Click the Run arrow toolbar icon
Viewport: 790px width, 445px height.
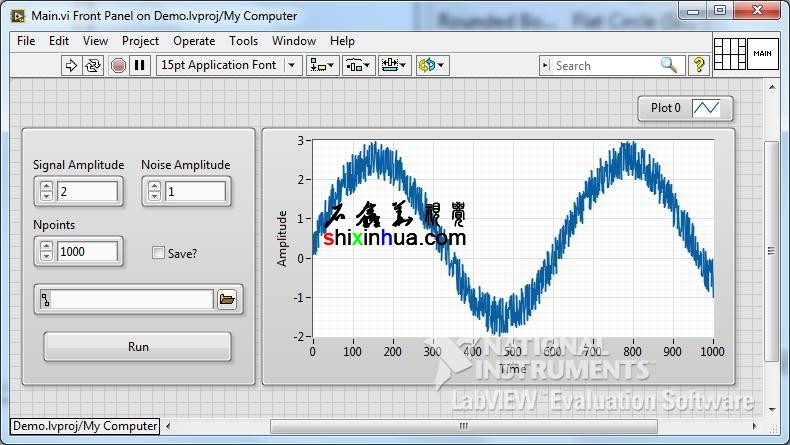(71, 65)
